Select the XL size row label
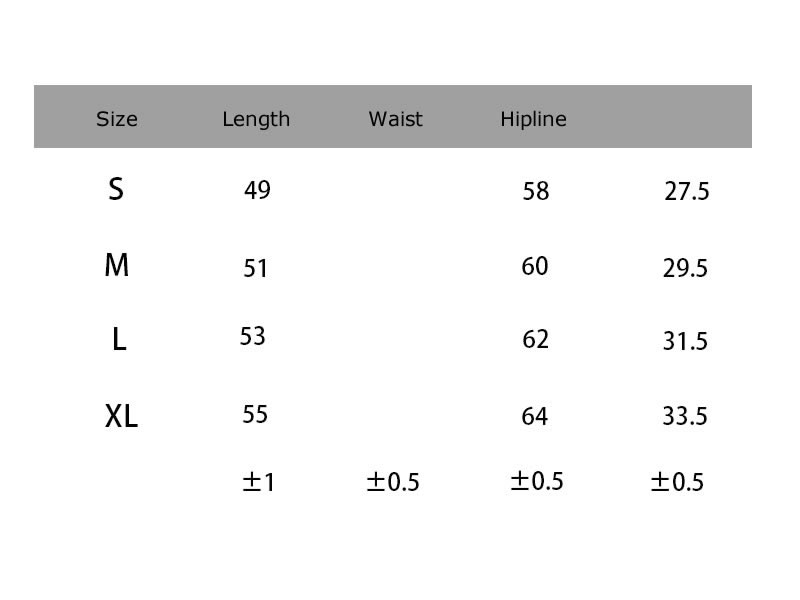 point(121,415)
